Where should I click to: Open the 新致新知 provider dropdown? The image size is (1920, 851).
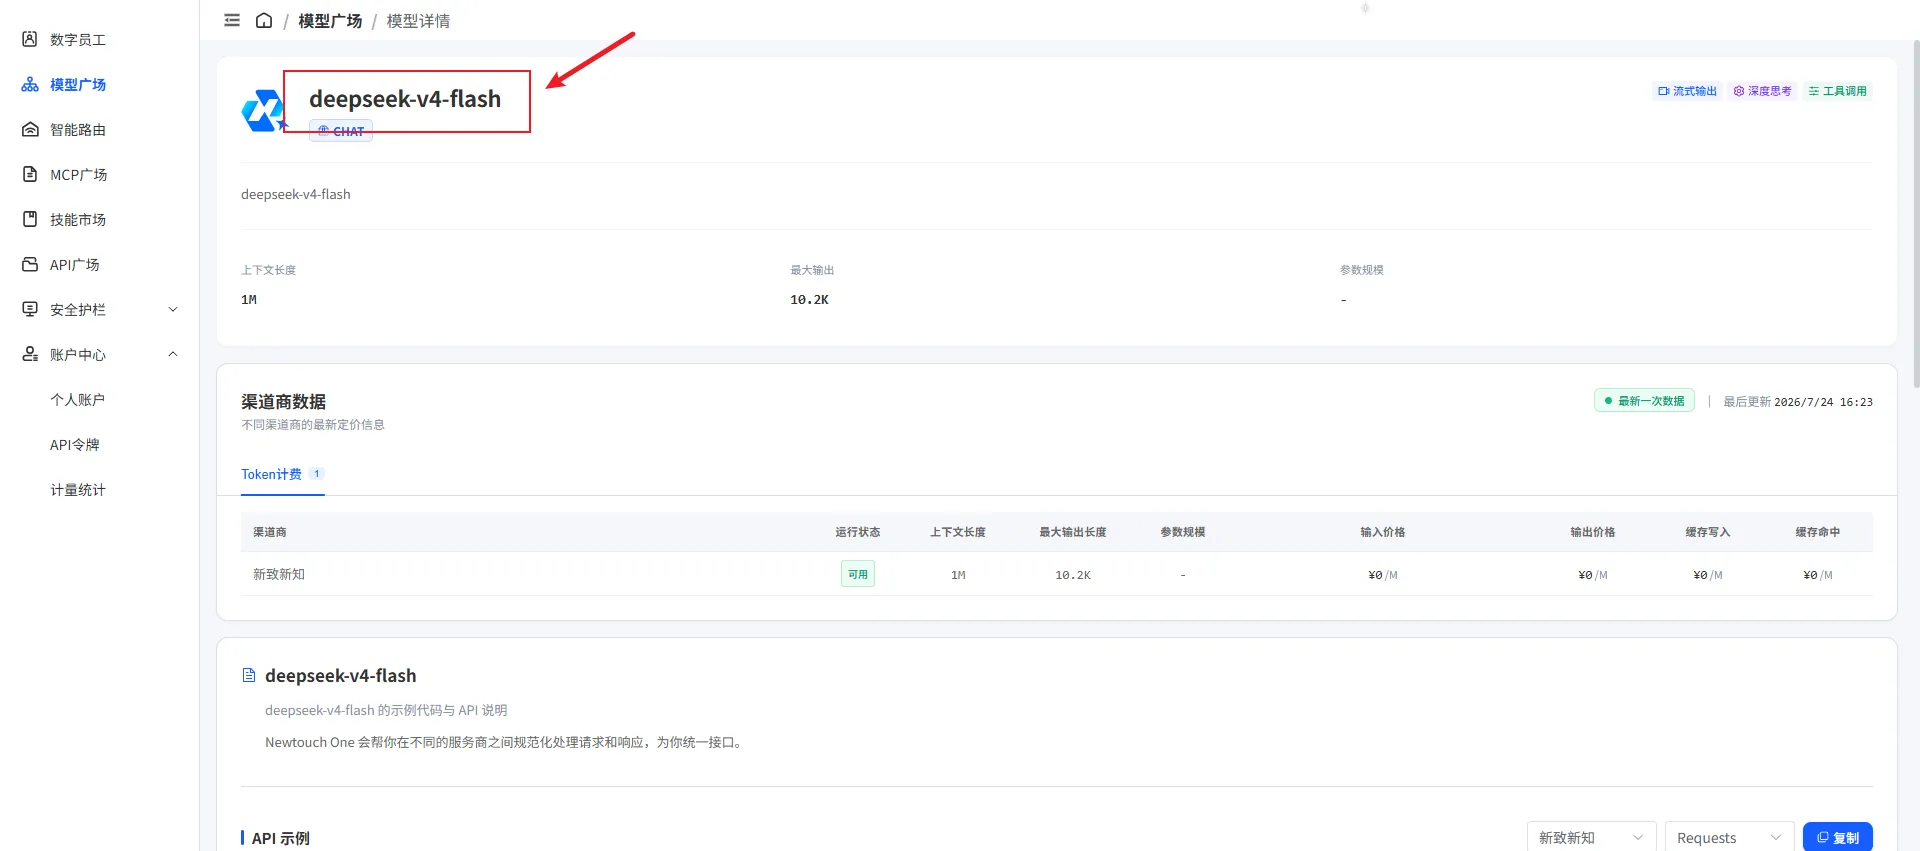(x=1591, y=837)
